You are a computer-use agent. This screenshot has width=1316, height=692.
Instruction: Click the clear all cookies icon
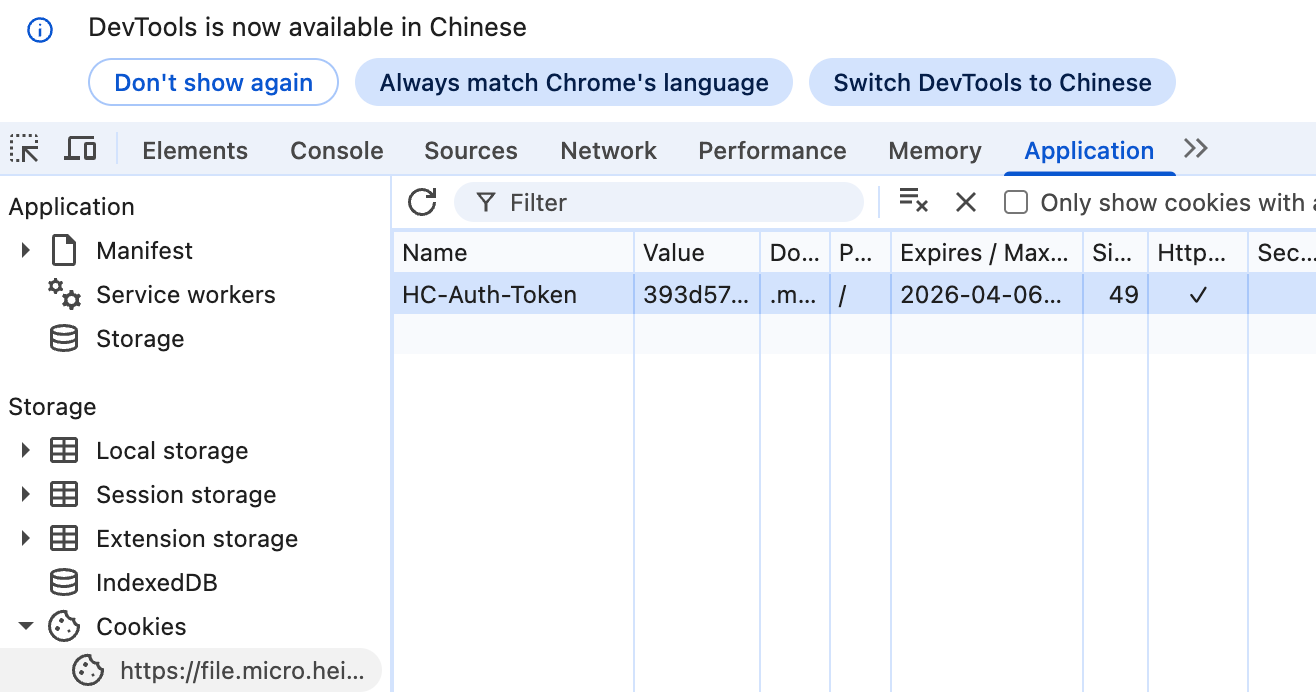[x=913, y=201]
